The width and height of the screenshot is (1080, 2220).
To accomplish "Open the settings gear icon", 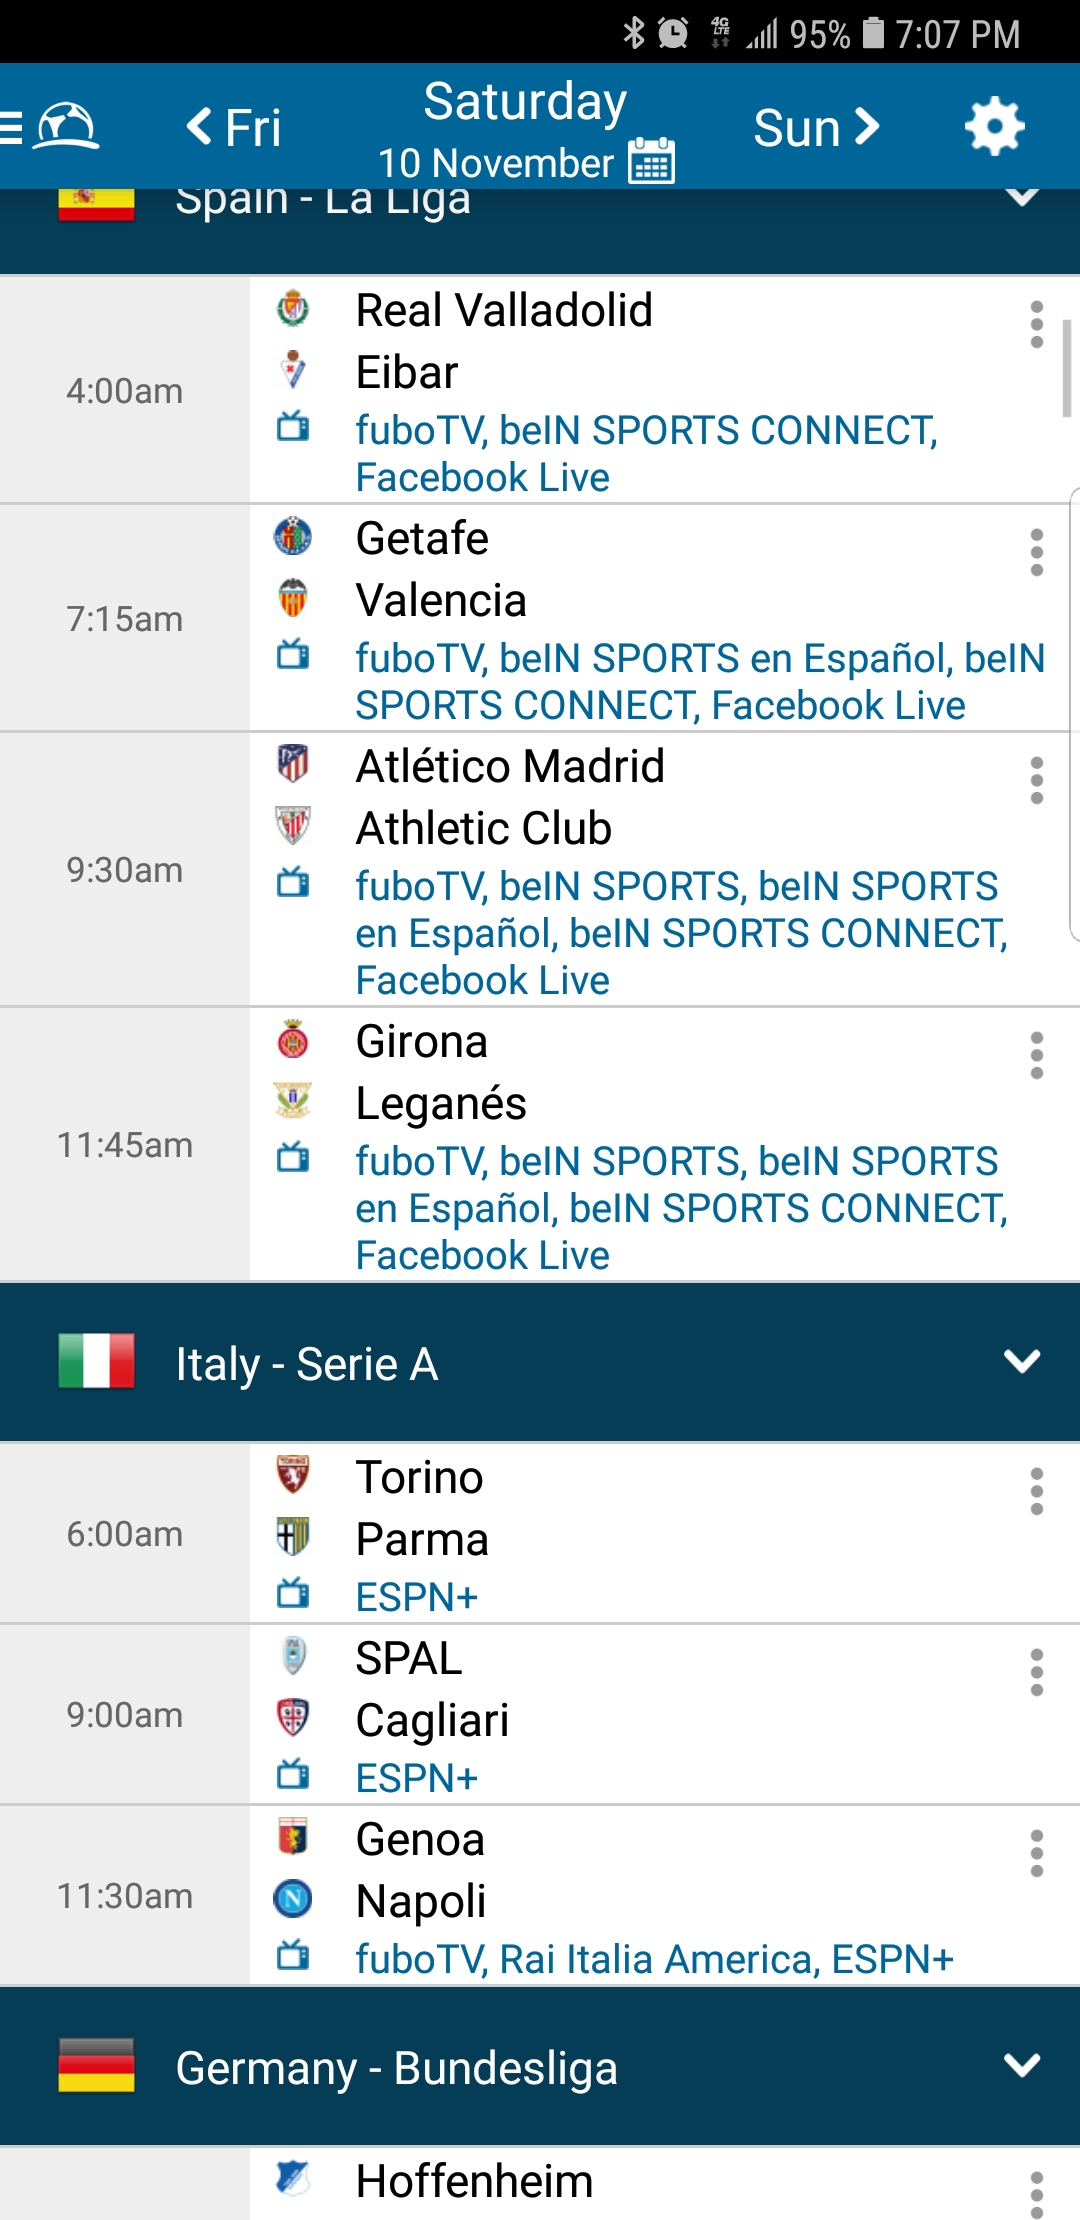I will 994,127.
